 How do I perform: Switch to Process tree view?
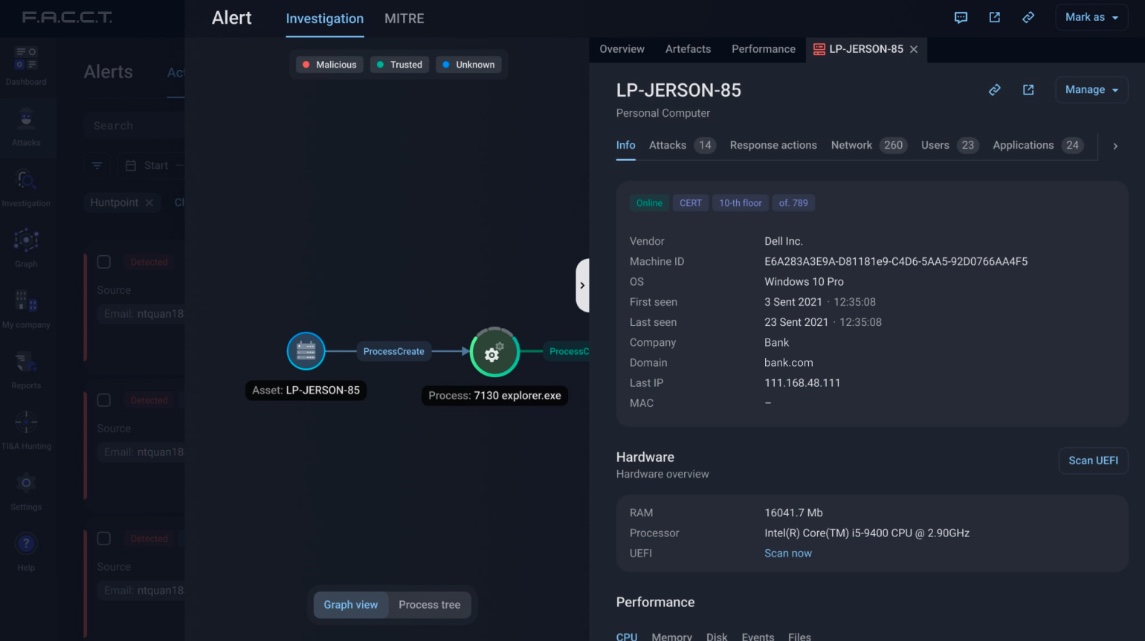pyautogui.click(x=429, y=605)
